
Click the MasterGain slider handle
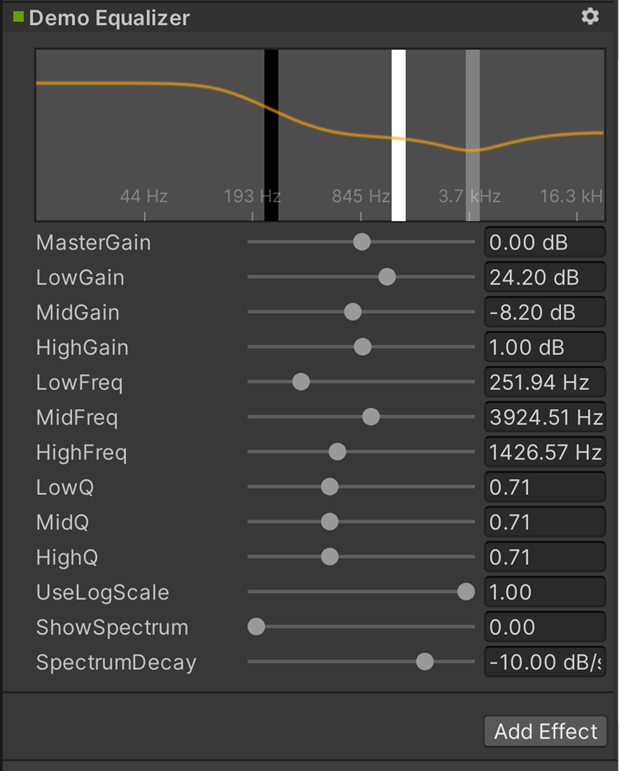[x=362, y=242]
